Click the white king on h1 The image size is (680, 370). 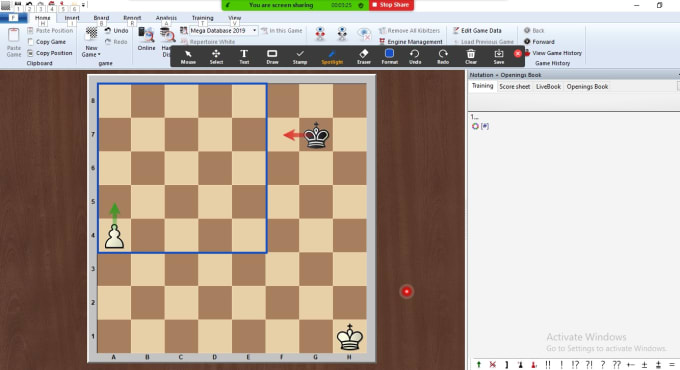tap(350, 337)
